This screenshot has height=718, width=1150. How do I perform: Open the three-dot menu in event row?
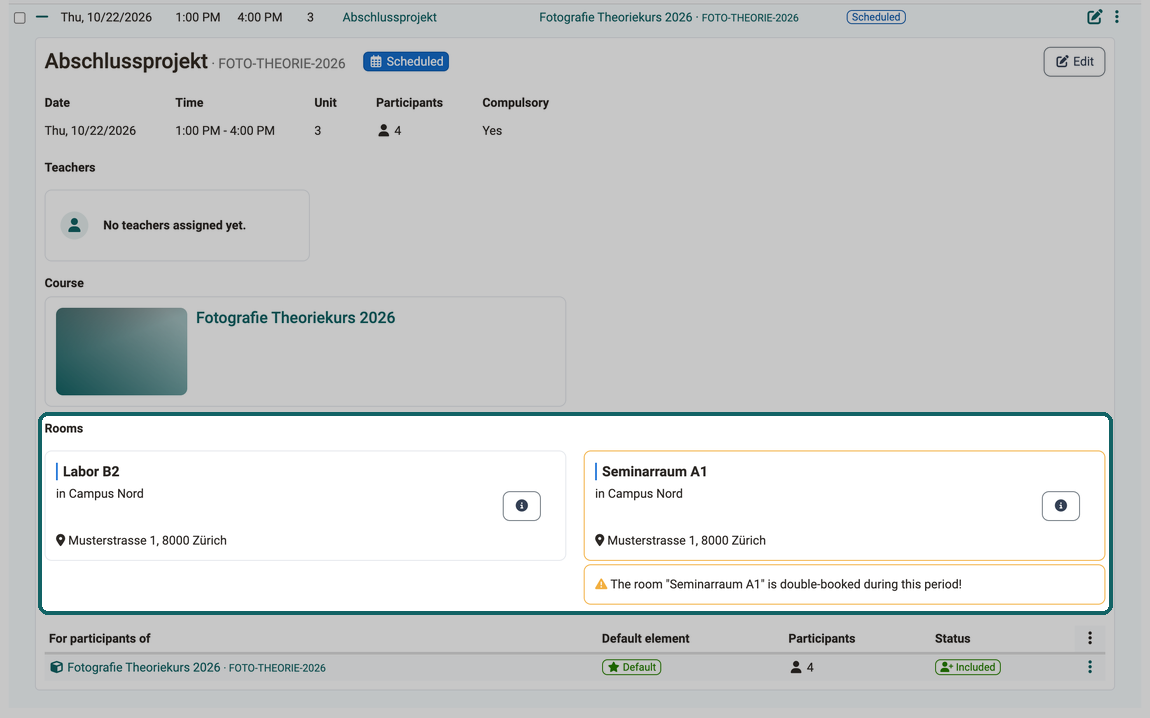coord(1117,17)
